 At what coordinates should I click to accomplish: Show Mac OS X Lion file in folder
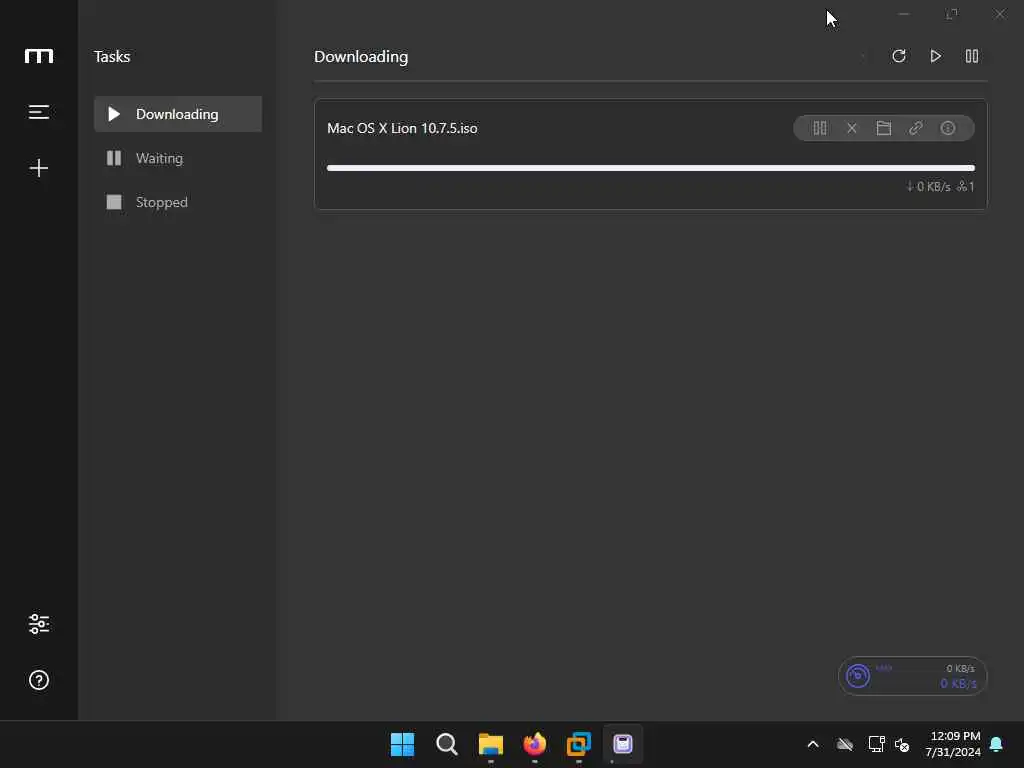pyautogui.click(x=884, y=128)
